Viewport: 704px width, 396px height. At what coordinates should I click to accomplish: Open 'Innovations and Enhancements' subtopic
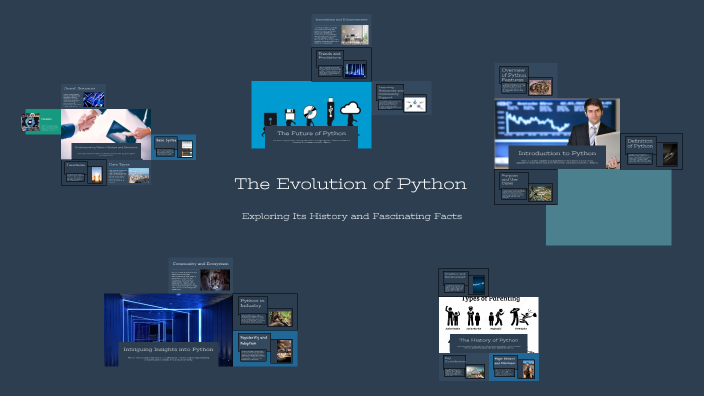(341, 31)
